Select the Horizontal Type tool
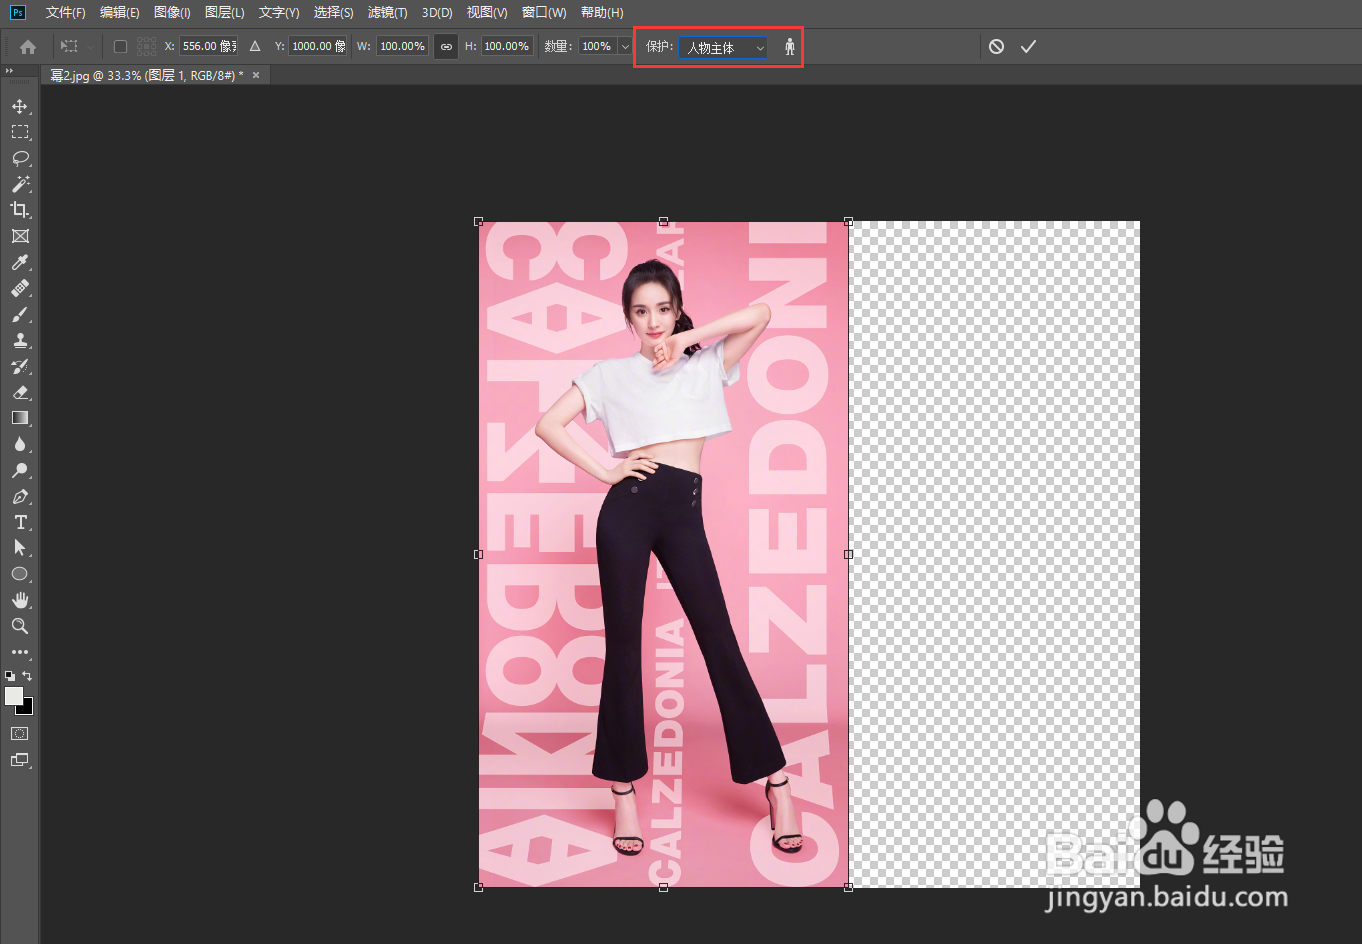 click(20, 522)
